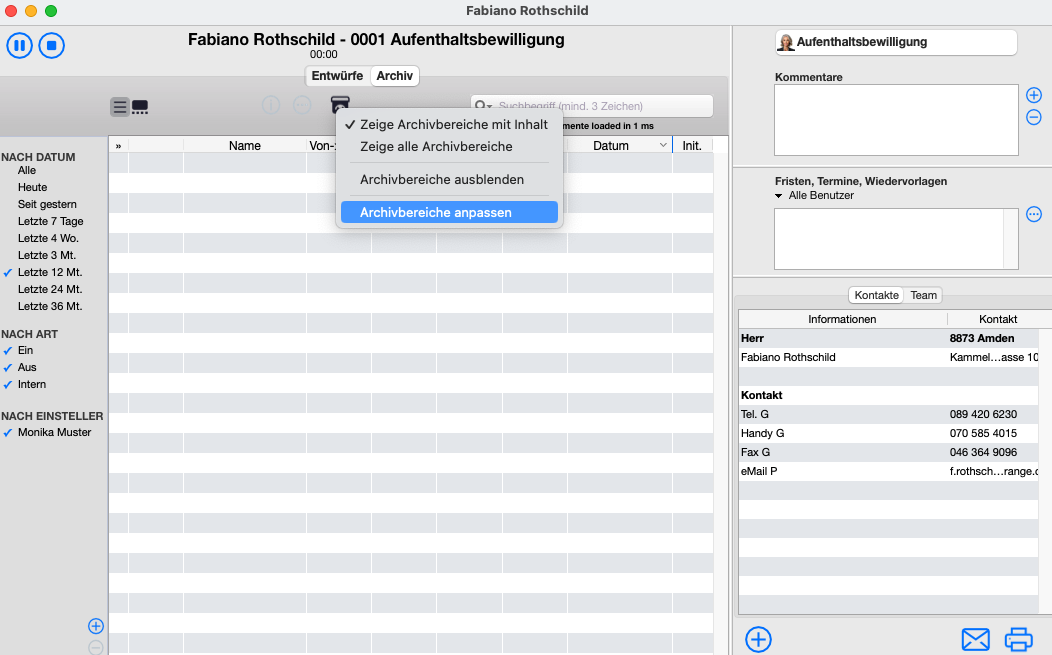Switch to the Entwürfe tab
This screenshot has width=1052, height=655.
(x=337, y=76)
